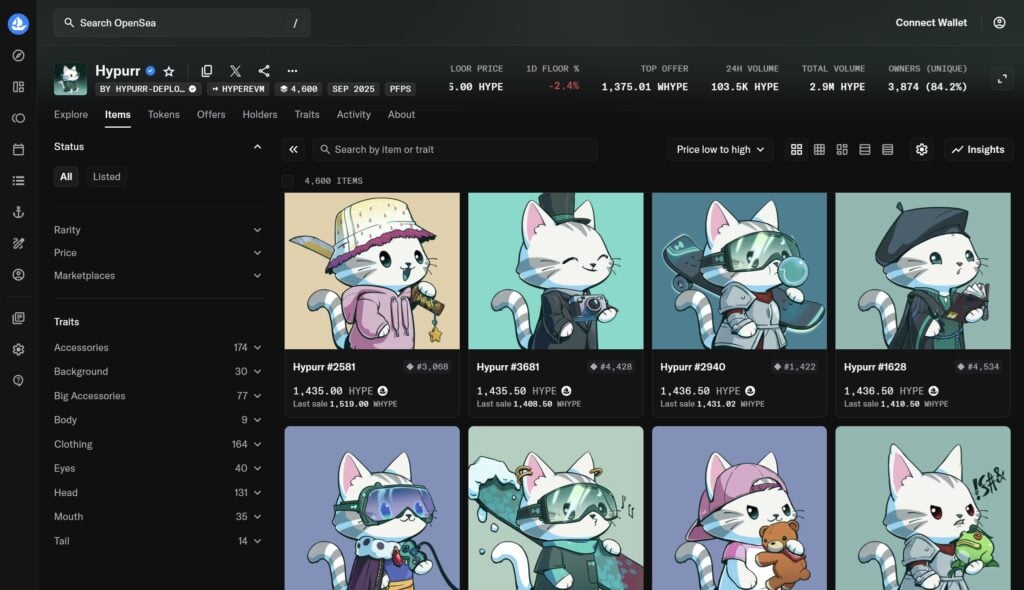Viewport: 1024px width, 590px height.
Task: Expand the Rarity filter section
Action: [x=157, y=230]
